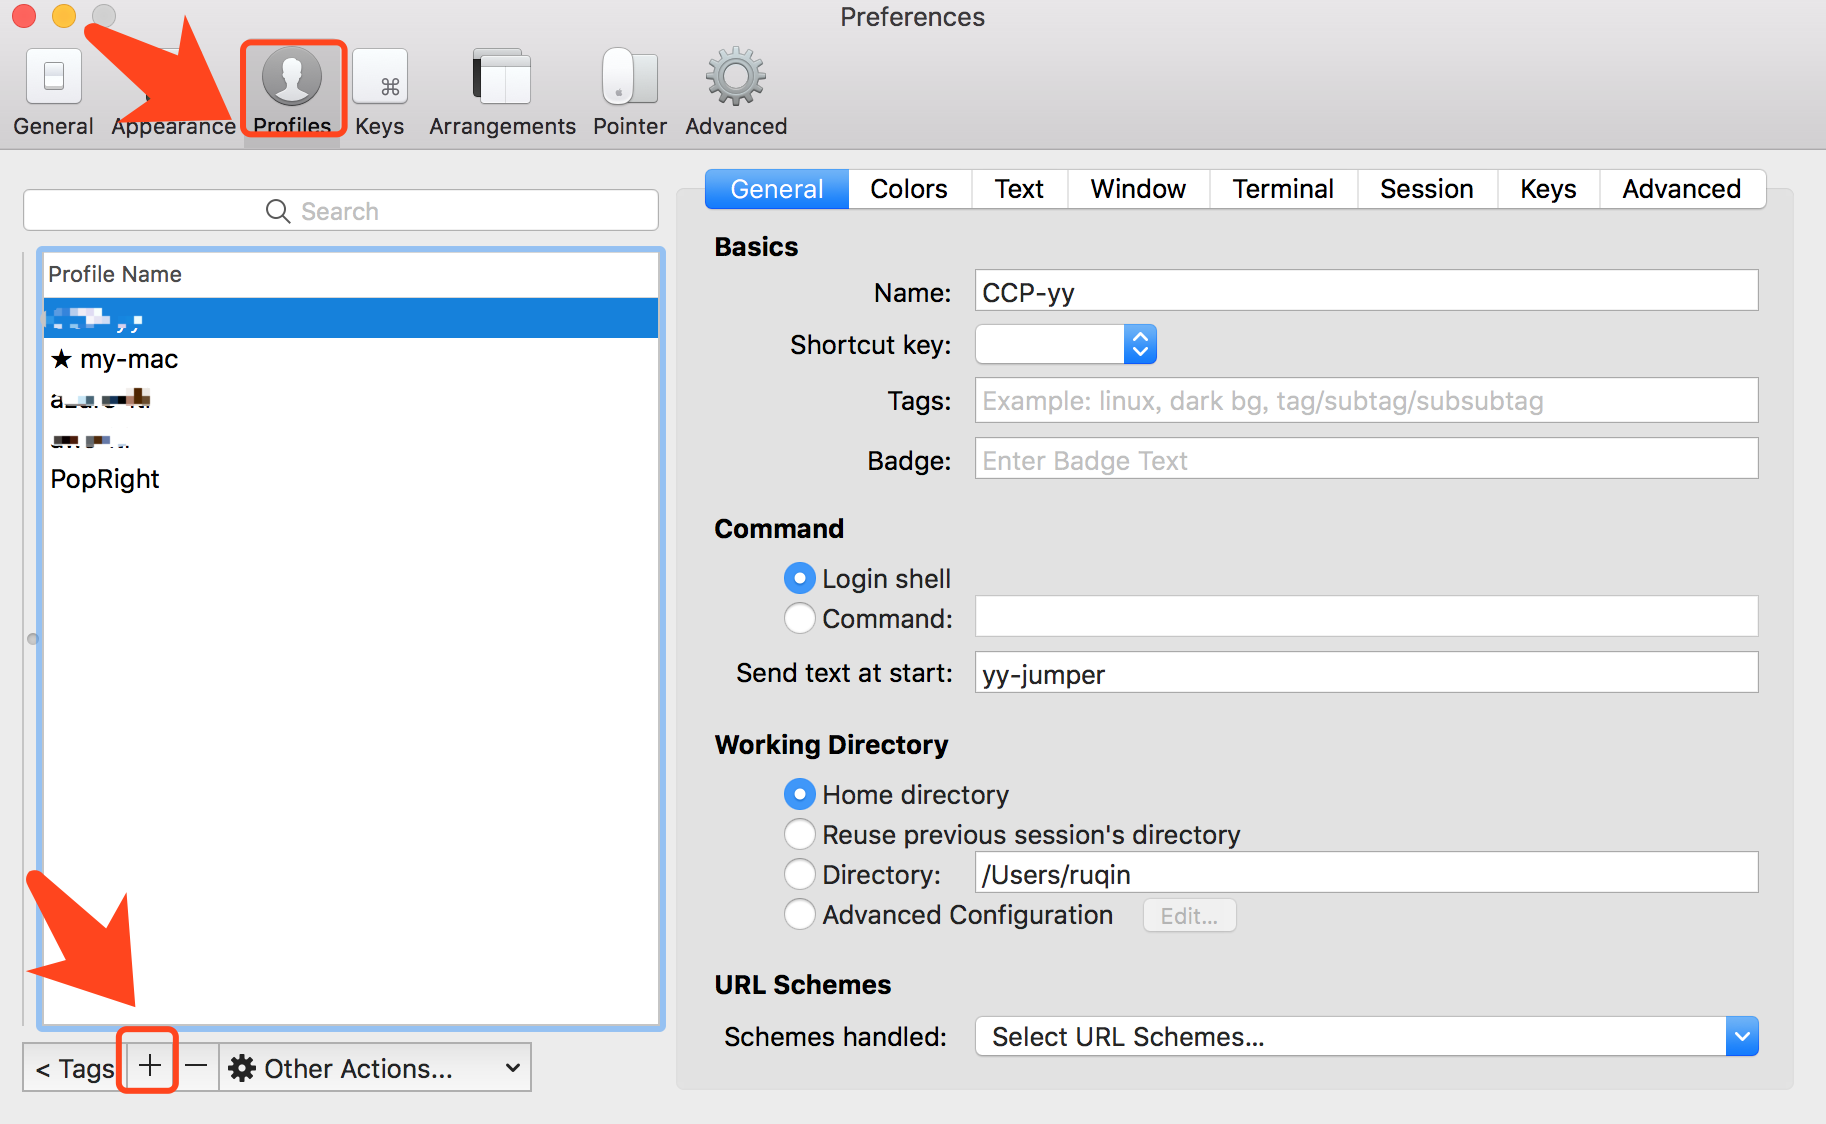Click the Send text at start field
The width and height of the screenshot is (1826, 1124).
click(x=1366, y=672)
